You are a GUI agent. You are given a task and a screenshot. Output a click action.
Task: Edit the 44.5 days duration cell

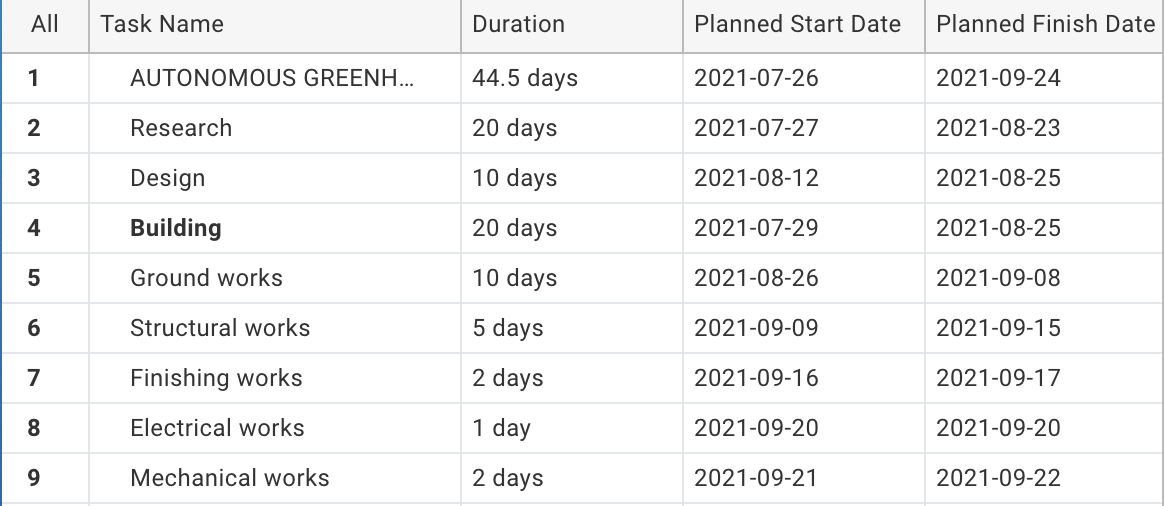click(525, 78)
